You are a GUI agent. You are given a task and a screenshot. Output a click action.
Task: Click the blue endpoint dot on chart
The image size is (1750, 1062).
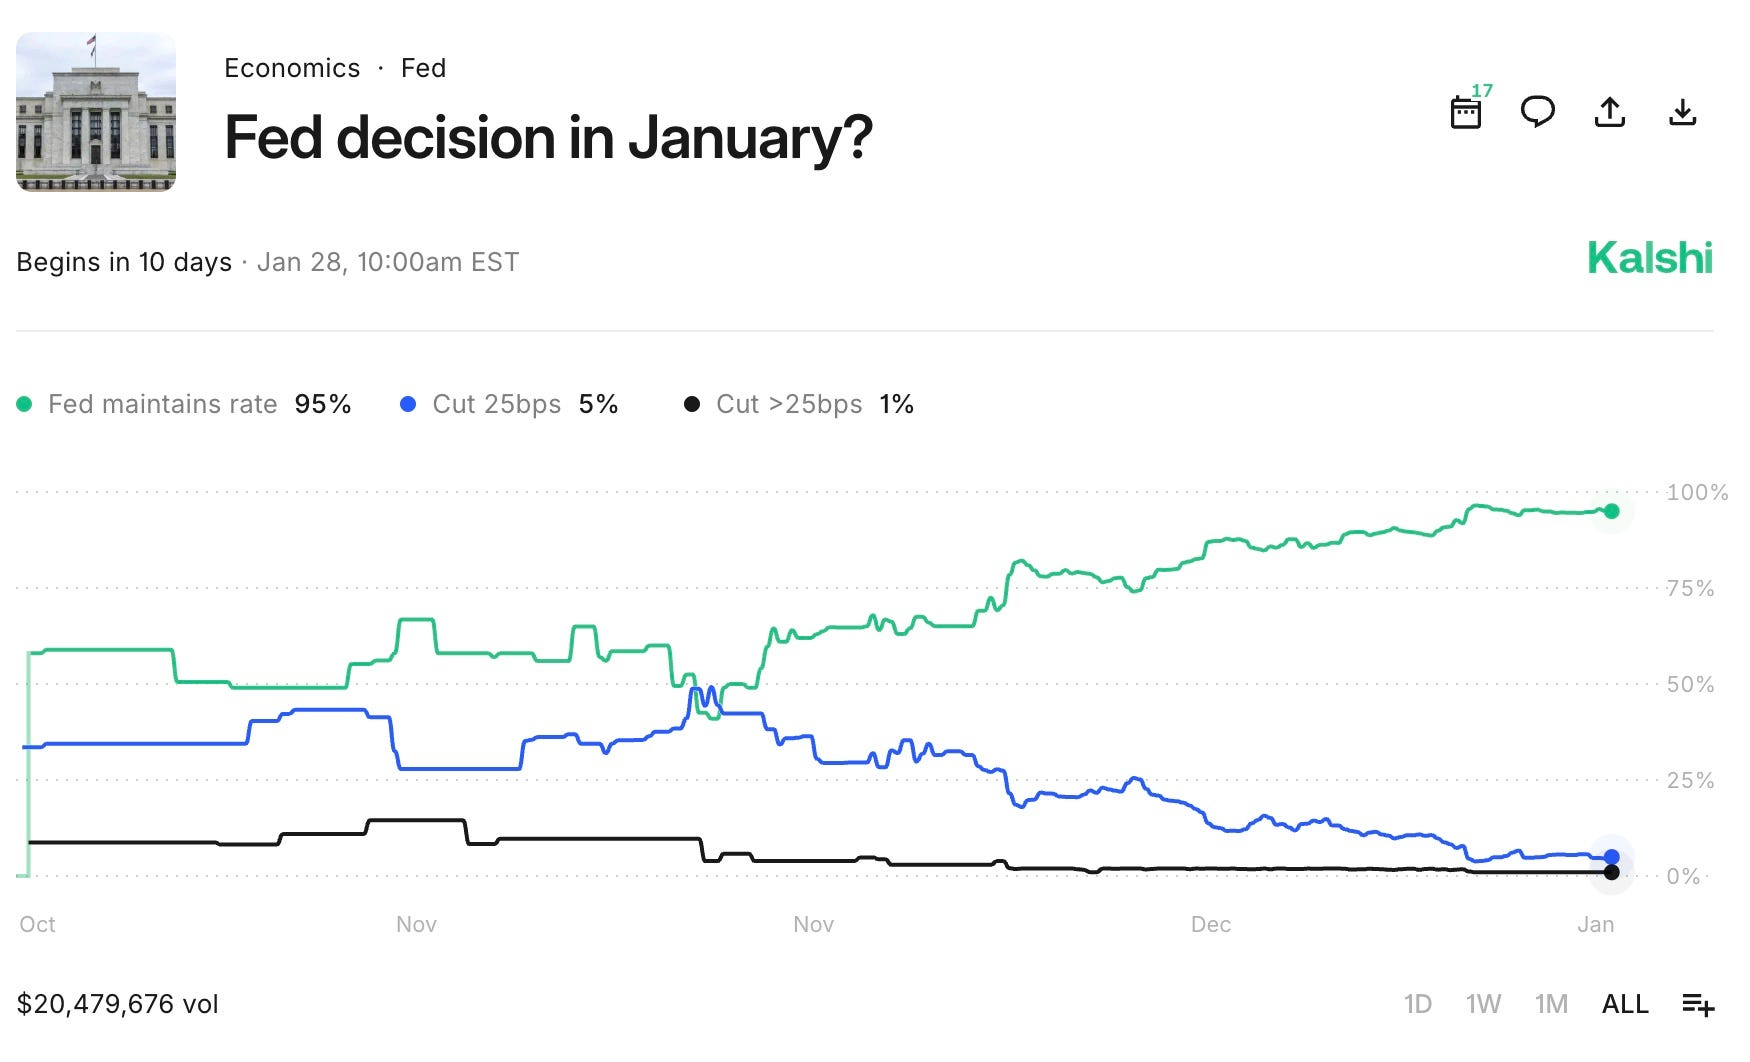pyautogui.click(x=1611, y=857)
